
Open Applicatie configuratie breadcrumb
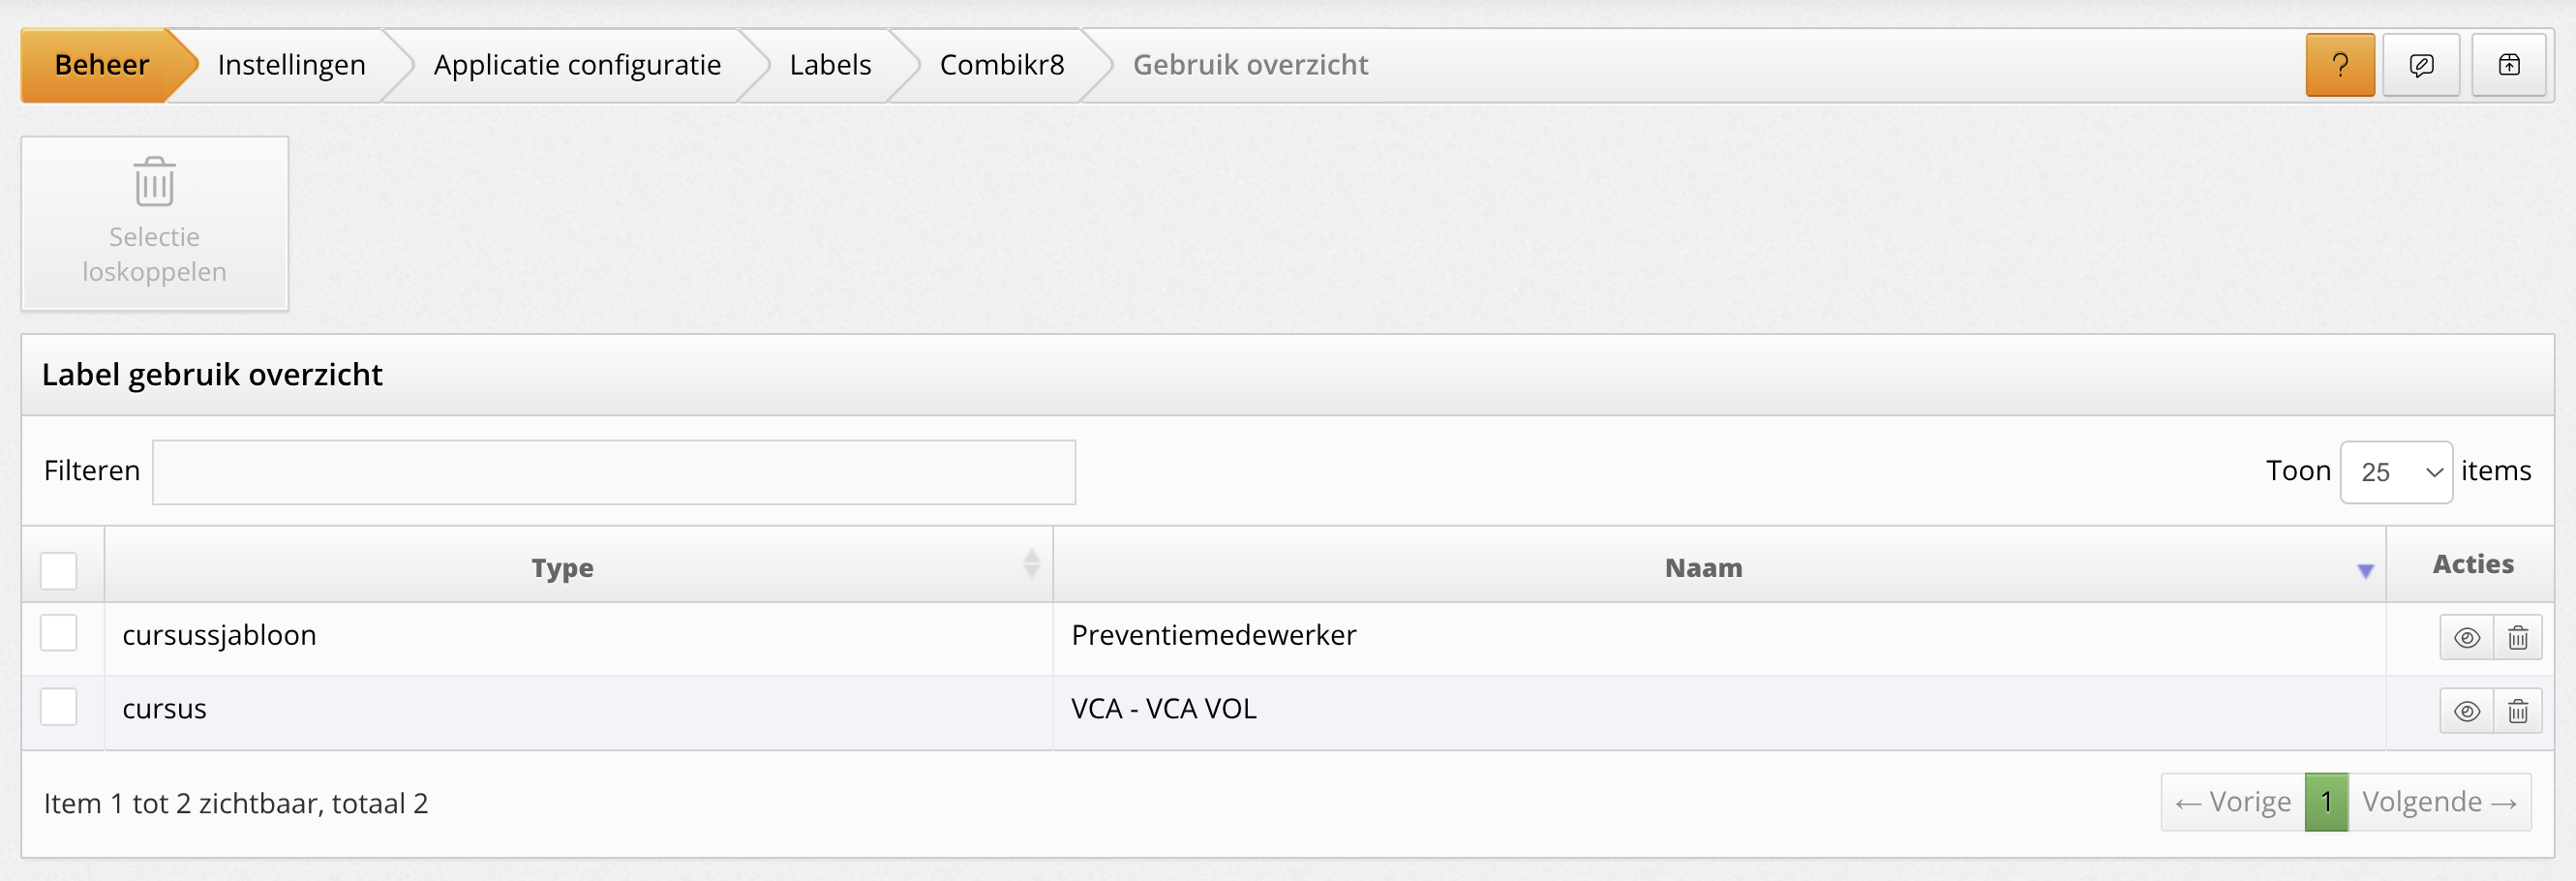pyautogui.click(x=577, y=65)
